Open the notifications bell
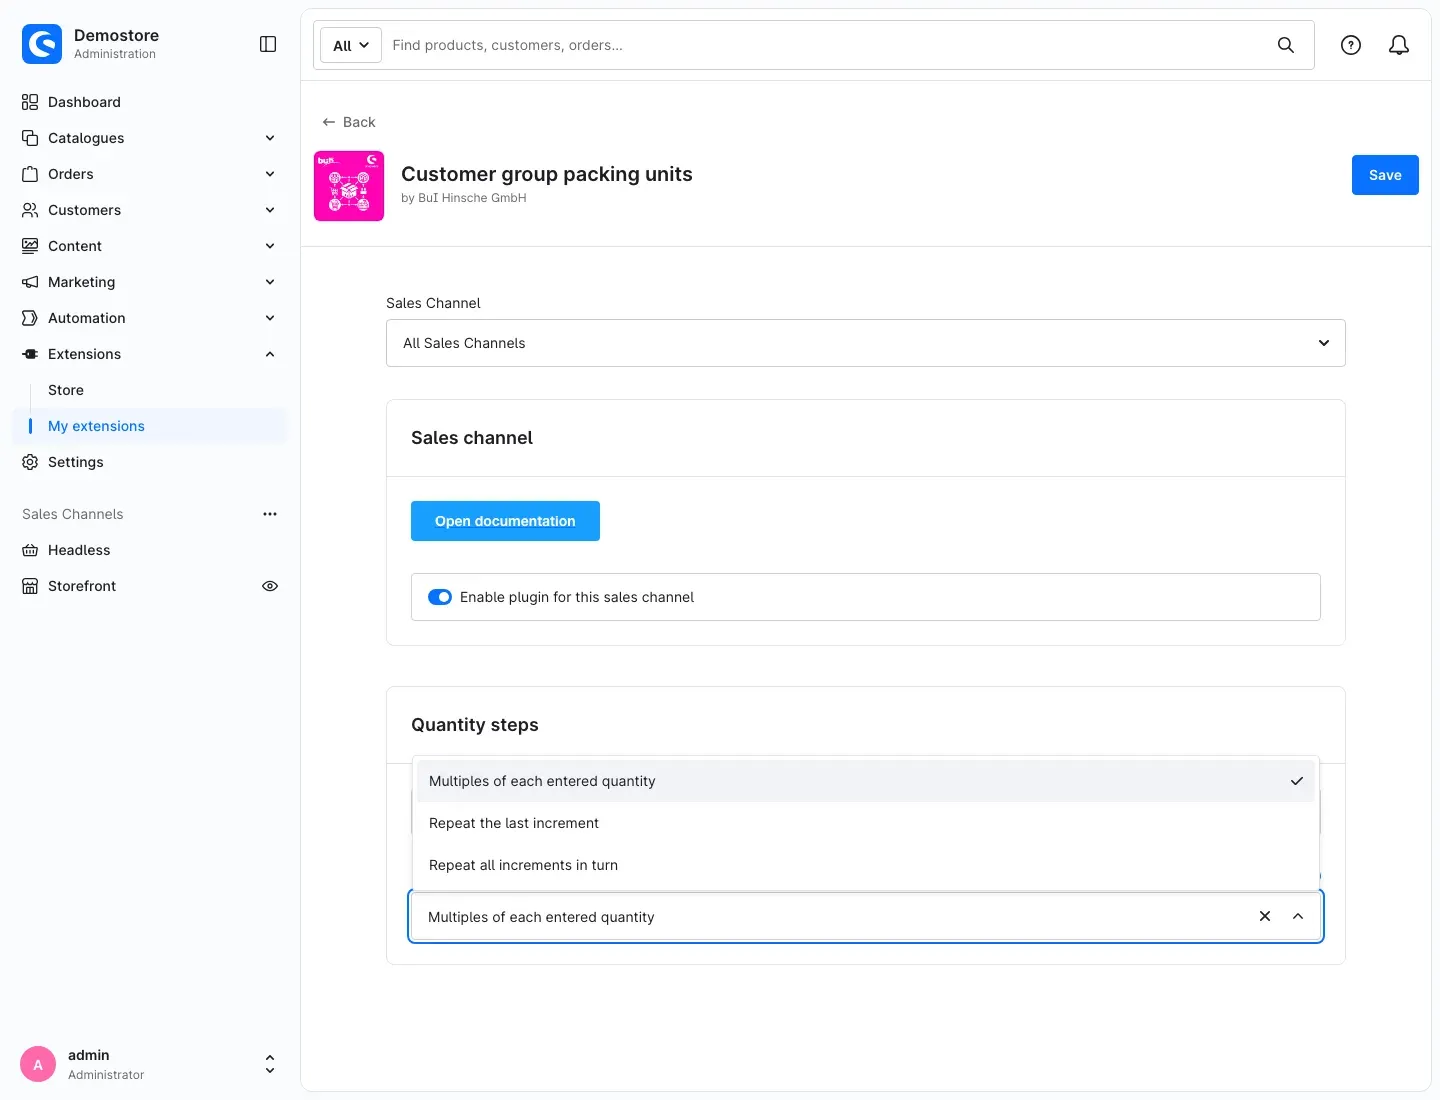Viewport: 1440px width, 1100px height. coord(1399,45)
